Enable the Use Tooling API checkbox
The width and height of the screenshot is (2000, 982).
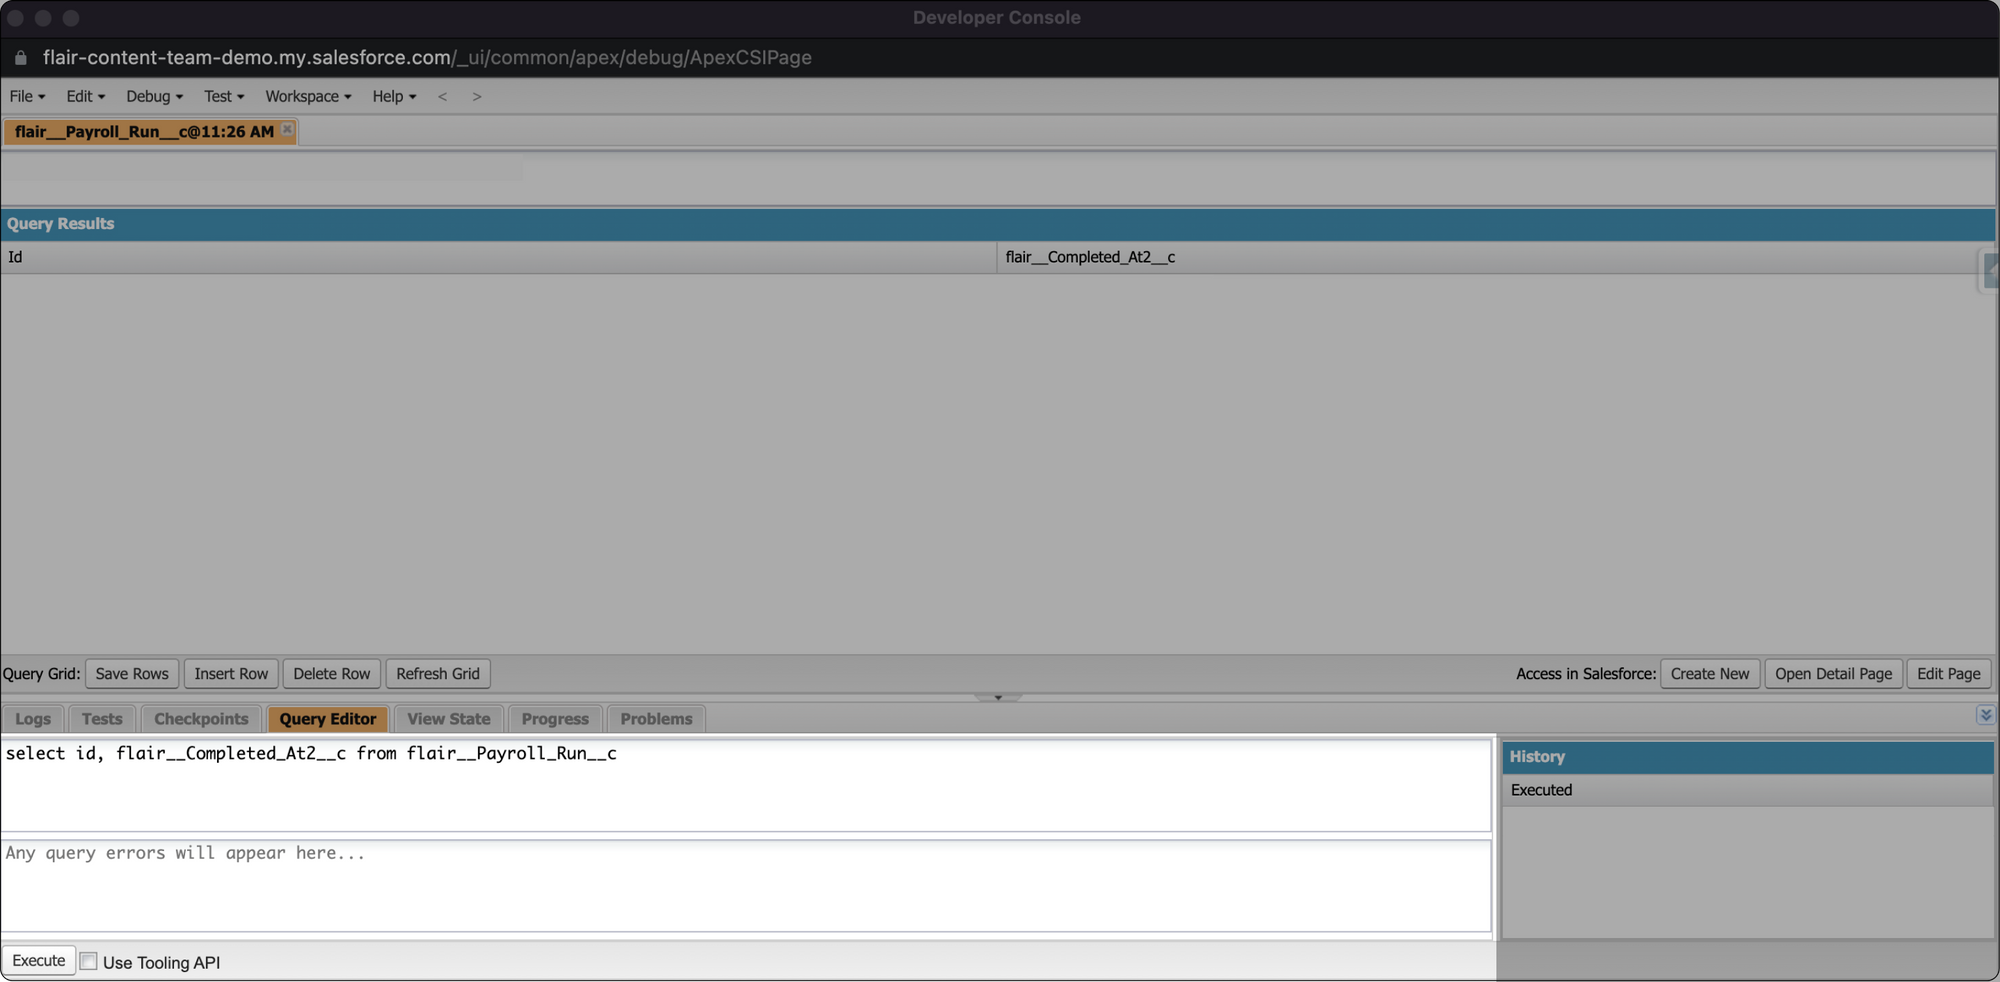tap(88, 960)
